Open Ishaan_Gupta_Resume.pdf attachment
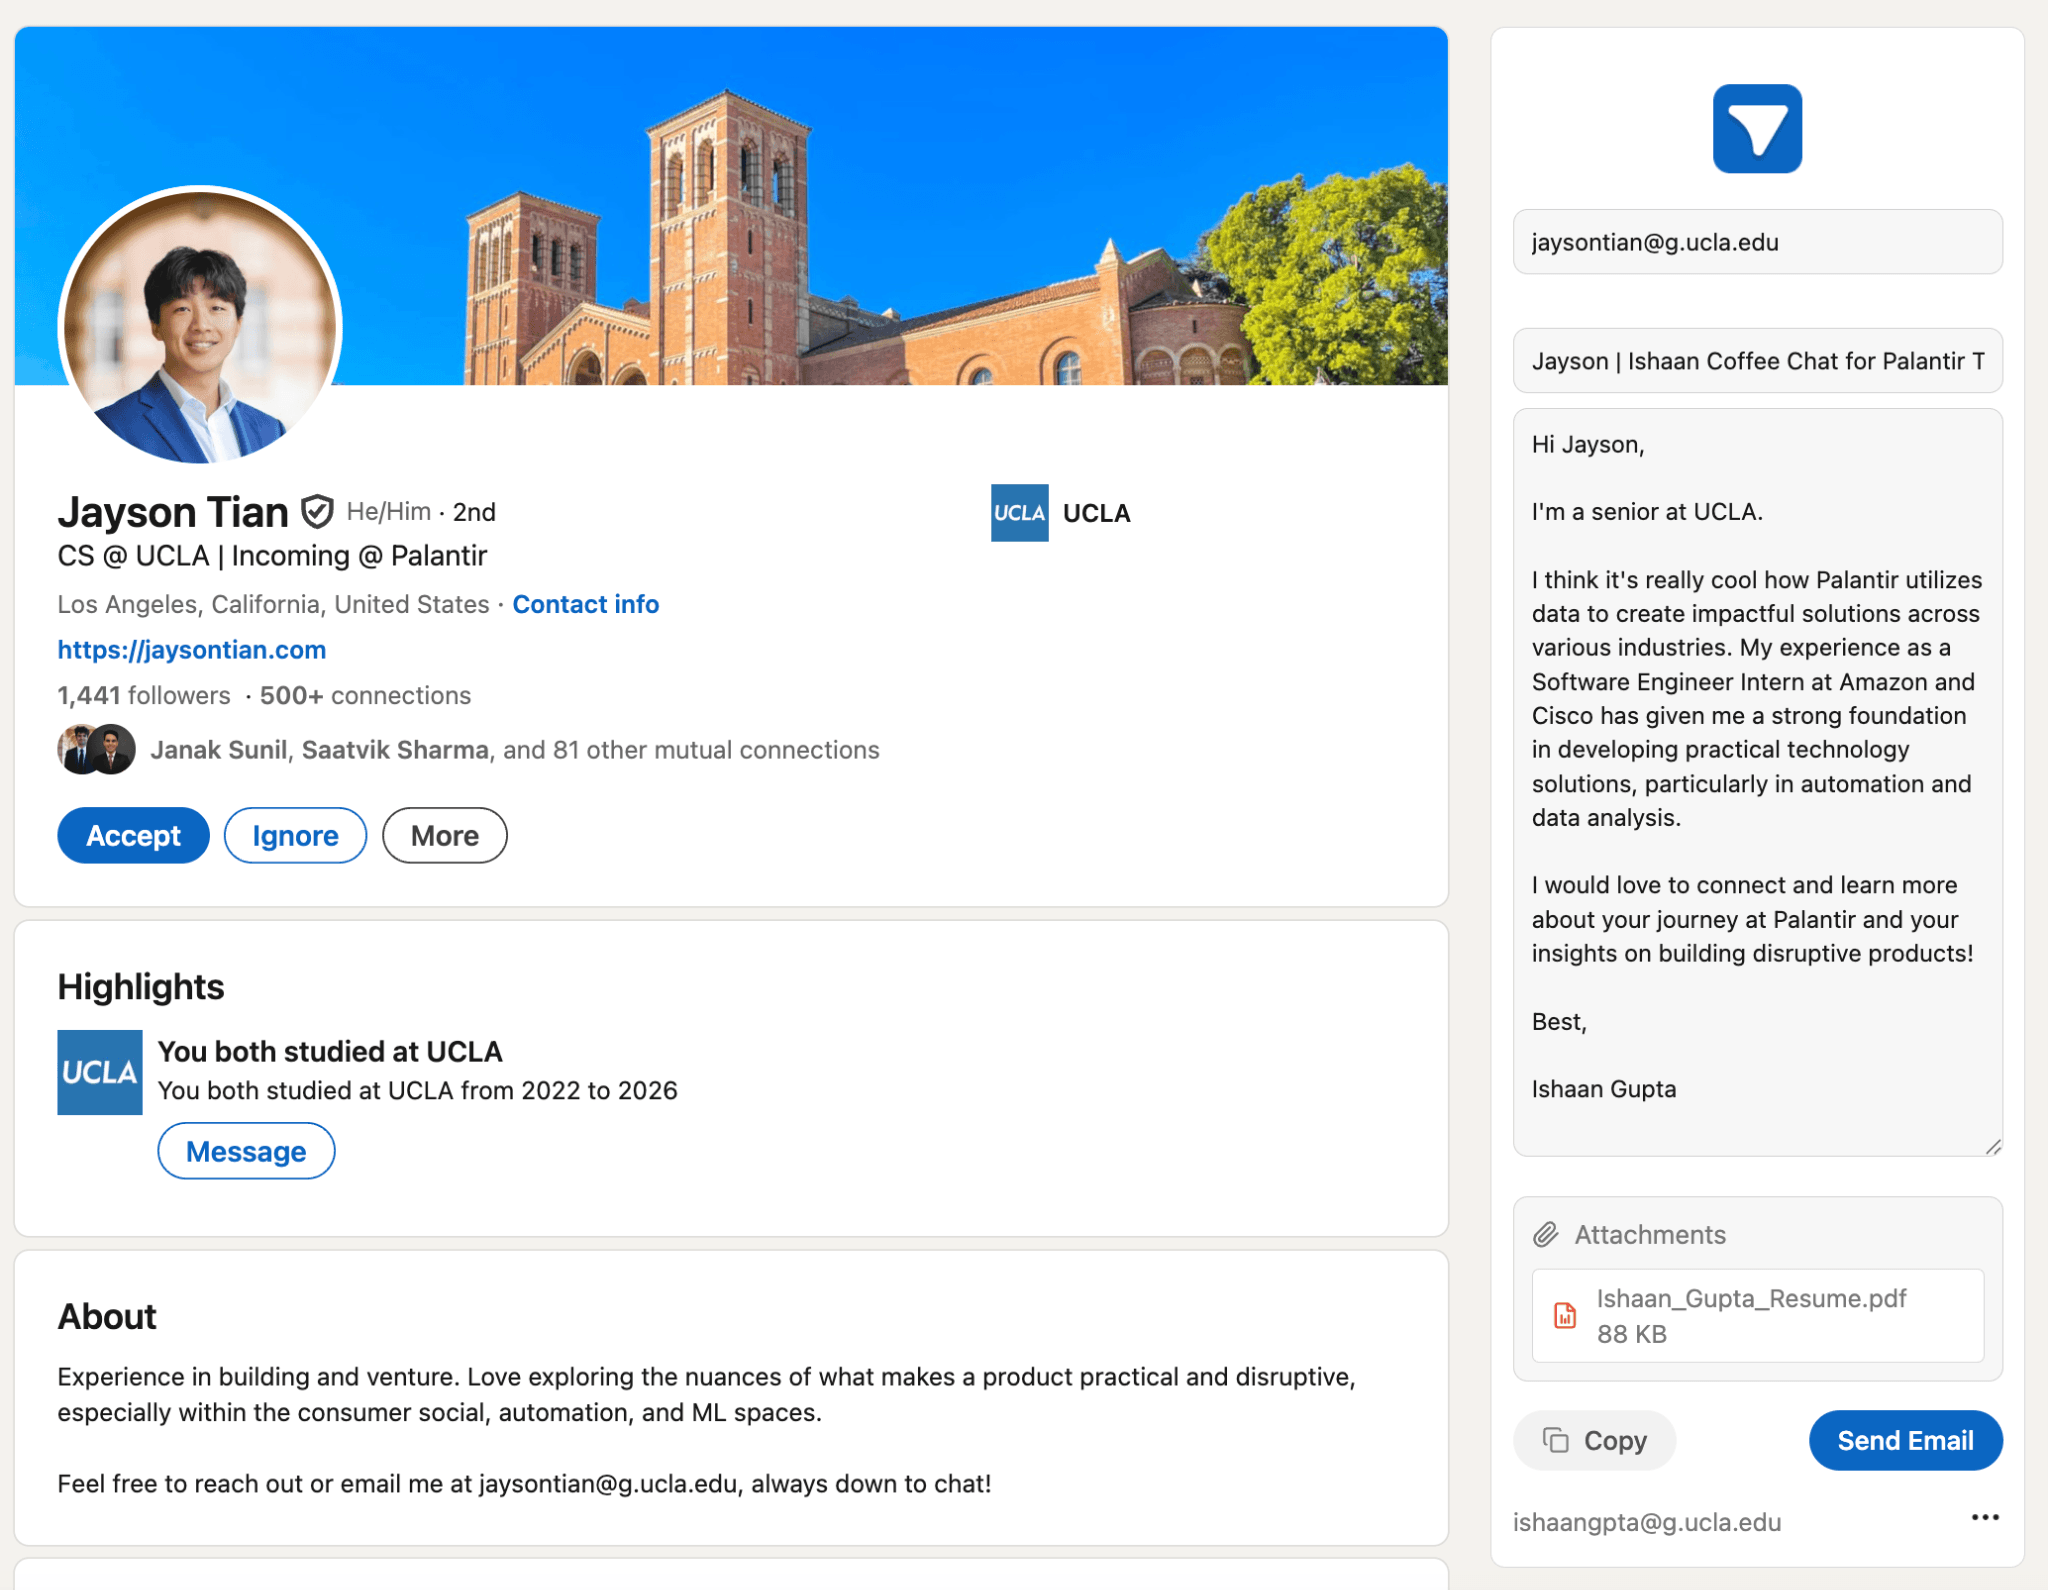The width and height of the screenshot is (2048, 1590). click(1757, 1316)
